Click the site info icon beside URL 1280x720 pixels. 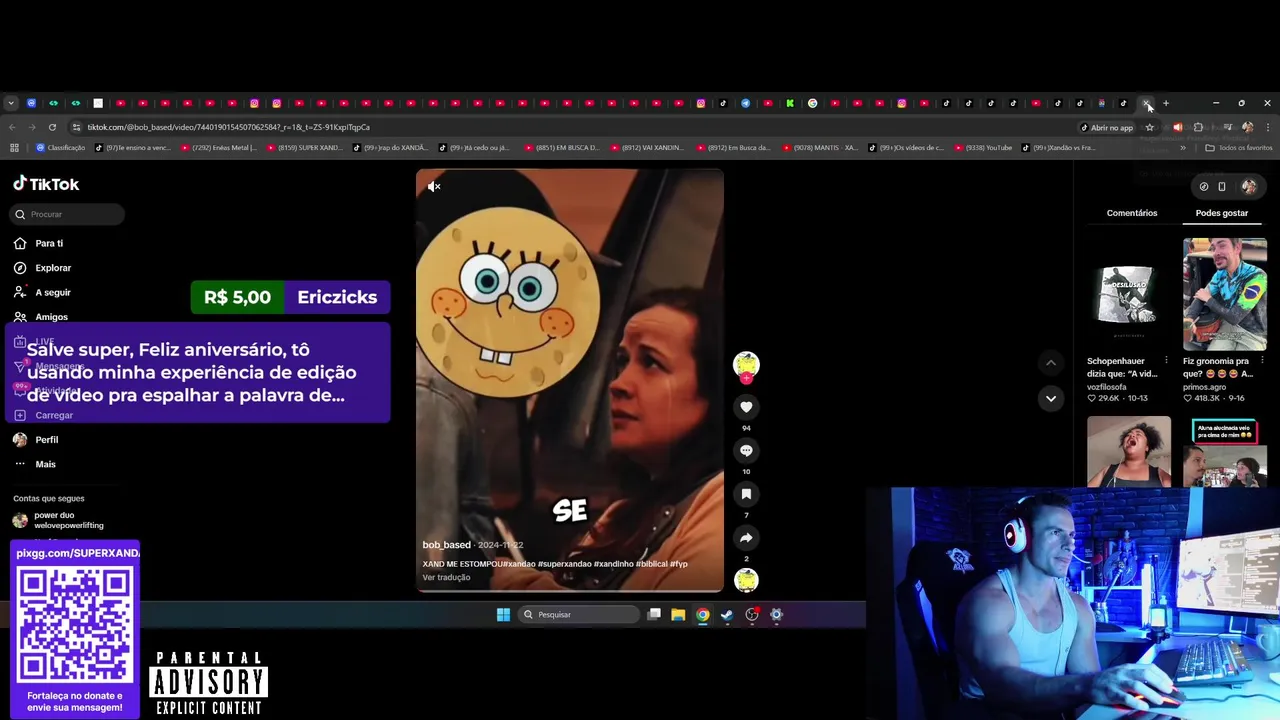[x=78, y=127]
